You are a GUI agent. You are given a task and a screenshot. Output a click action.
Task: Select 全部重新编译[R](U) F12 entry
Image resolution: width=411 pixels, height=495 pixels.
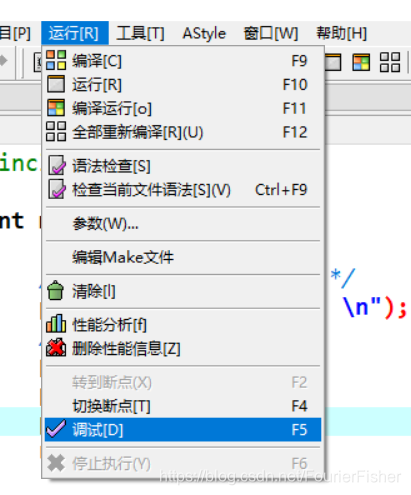coord(183,132)
